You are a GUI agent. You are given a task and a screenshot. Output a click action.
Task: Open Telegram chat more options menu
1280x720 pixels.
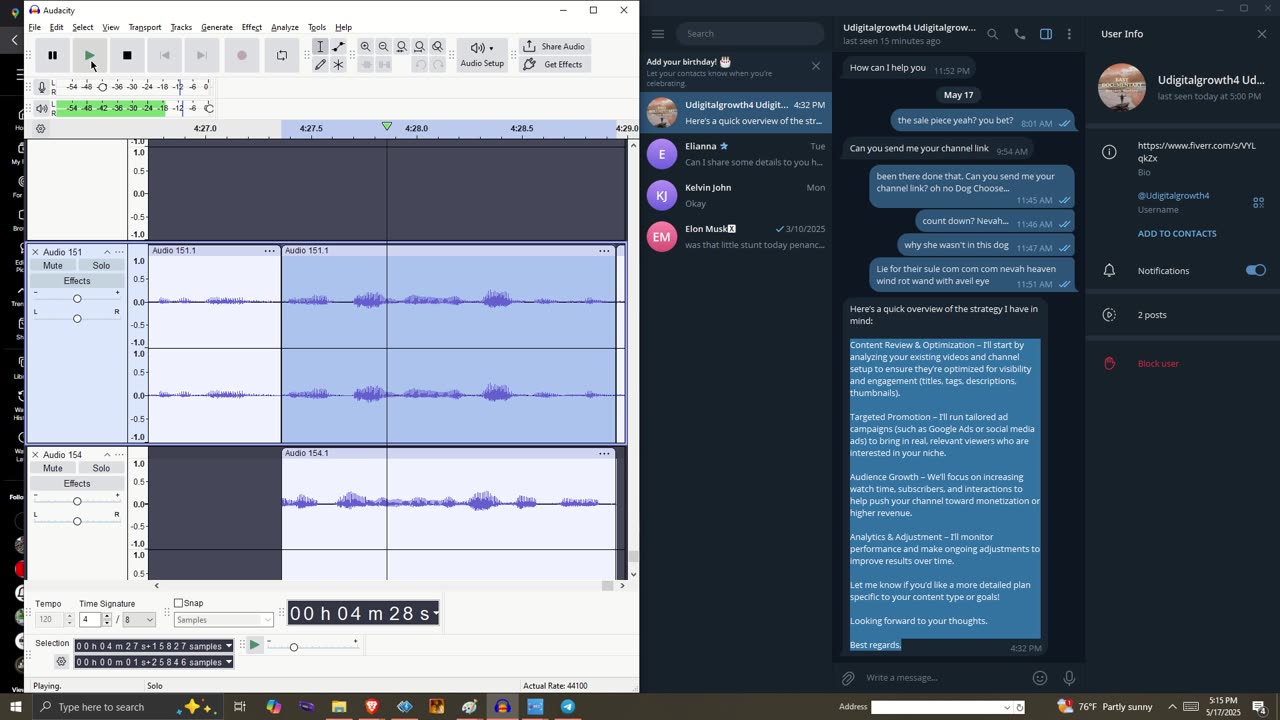(x=1069, y=34)
